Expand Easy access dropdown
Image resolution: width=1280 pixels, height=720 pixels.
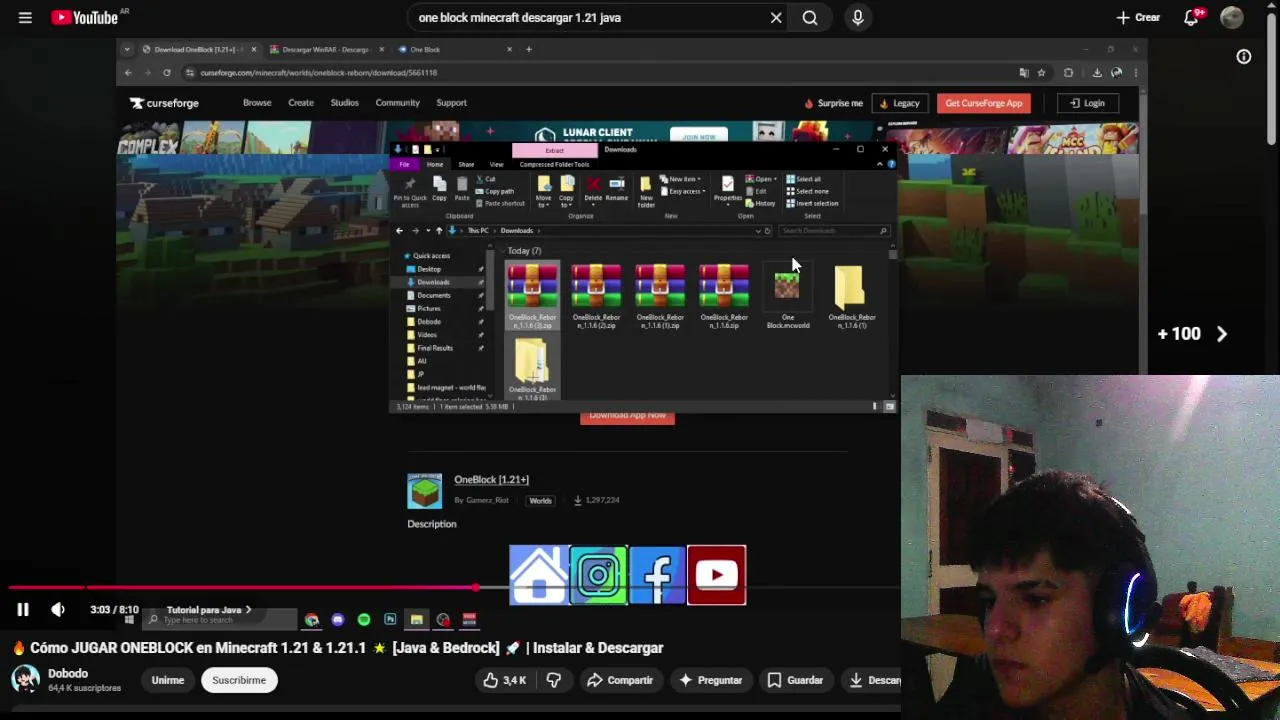pyautogui.click(x=685, y=191)
